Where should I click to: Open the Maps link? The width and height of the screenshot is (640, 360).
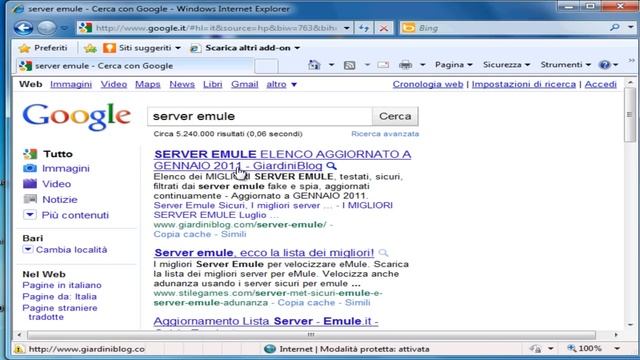(148, 84)
